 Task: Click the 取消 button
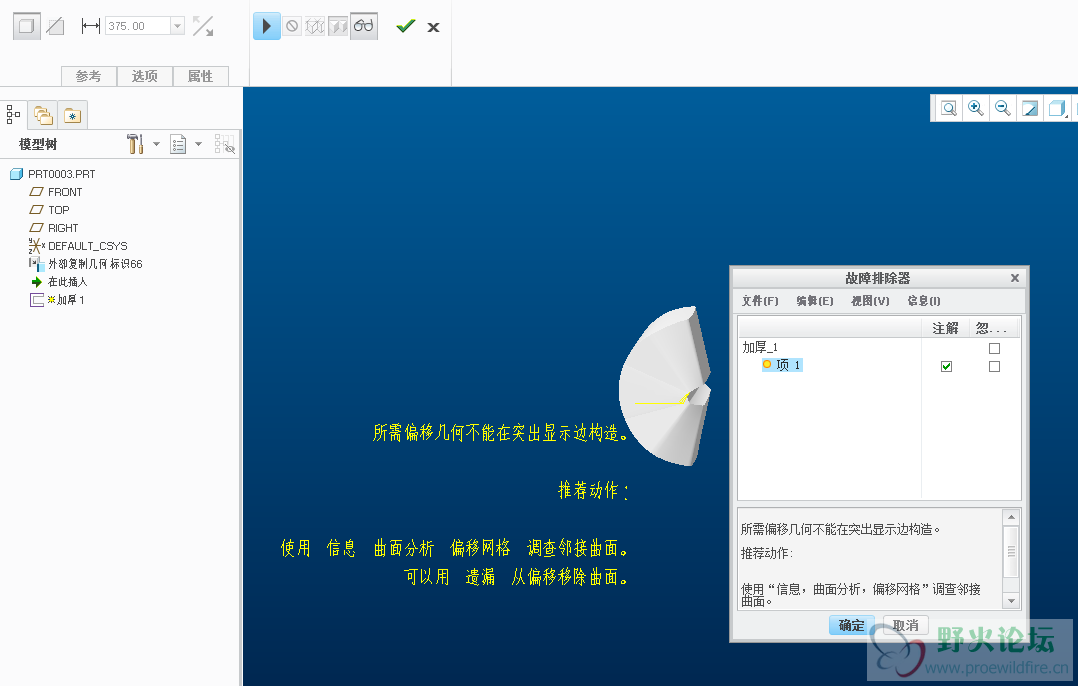(x=905, y=625)
